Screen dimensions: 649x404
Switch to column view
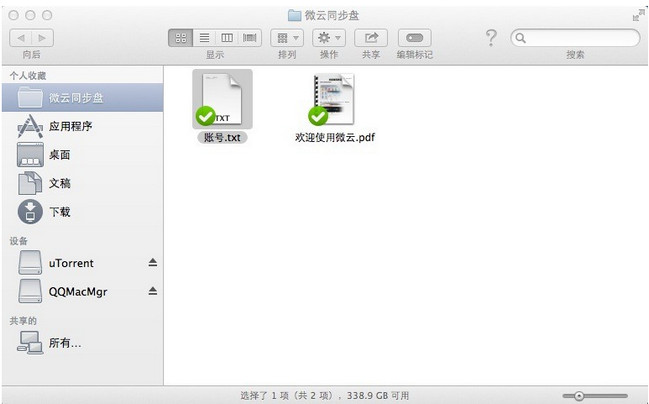pos(227,38)
